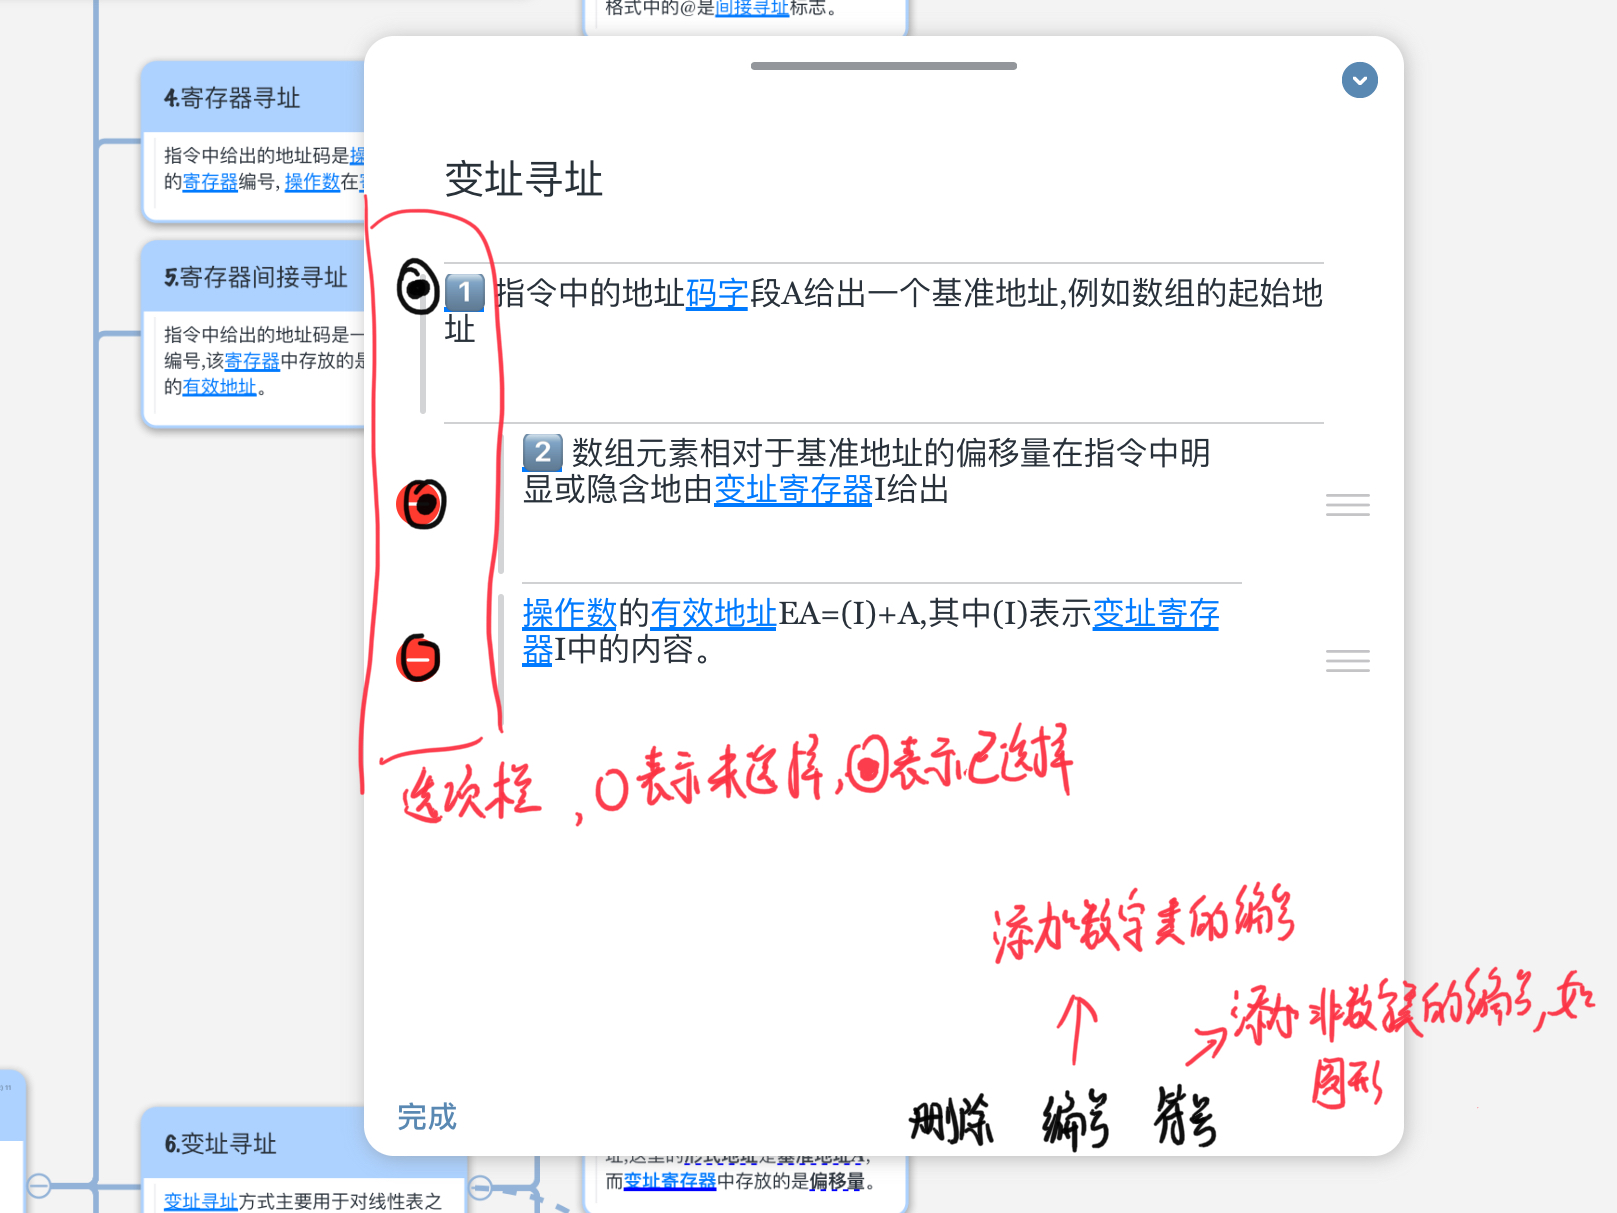This screenshot has width=1617, height=1213.
Task: Grab the reorder handle of the third row
Action: [x=1347, y=660]
